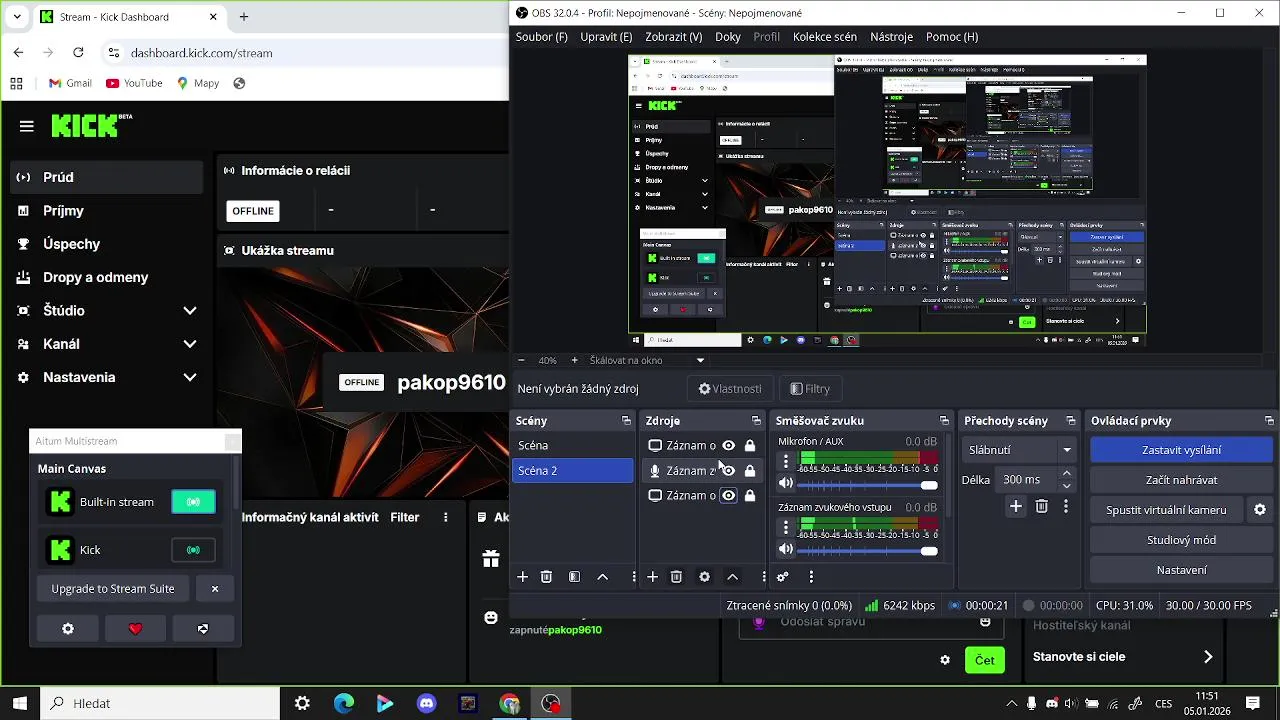Open Aitum Multistream settings gear

[x=68, y=629]
